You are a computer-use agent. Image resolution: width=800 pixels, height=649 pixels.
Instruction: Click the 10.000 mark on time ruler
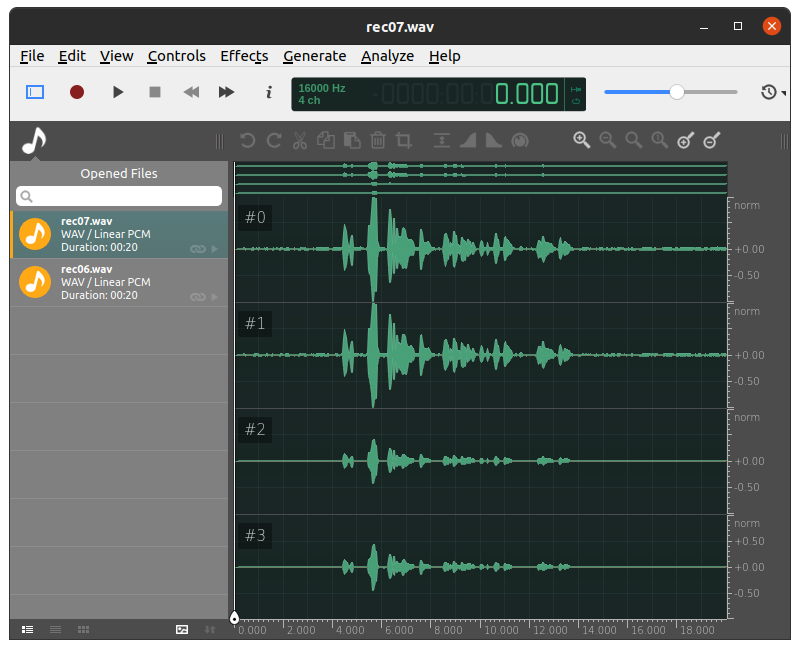[501, 630]
